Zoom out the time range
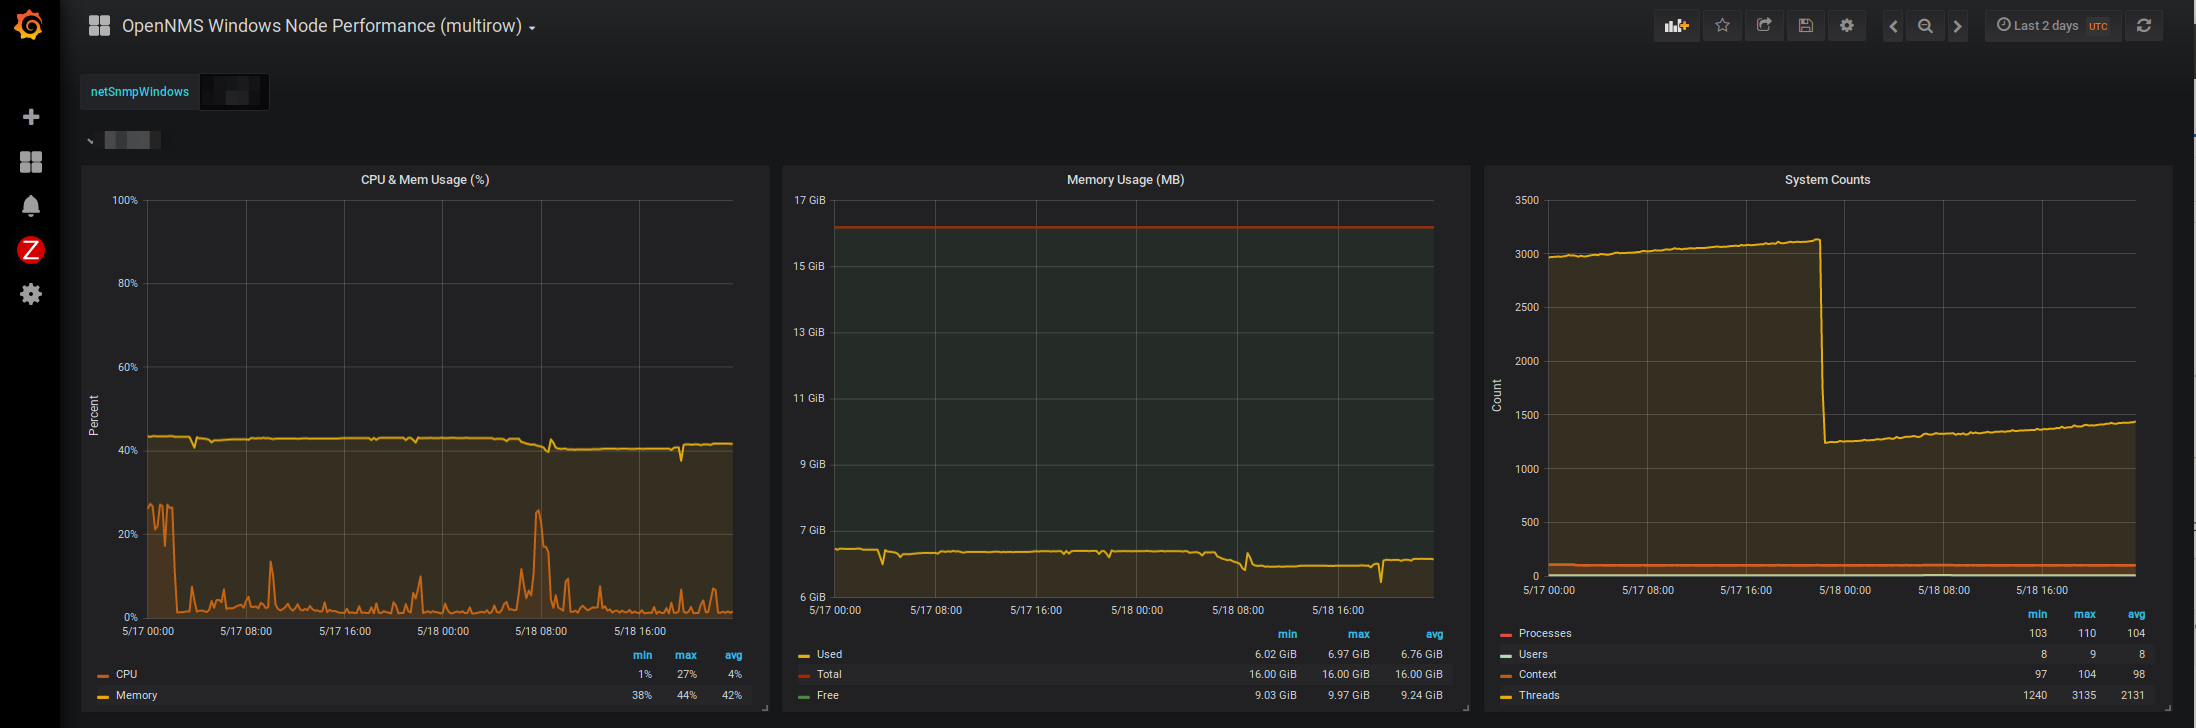 [1925, 27]
